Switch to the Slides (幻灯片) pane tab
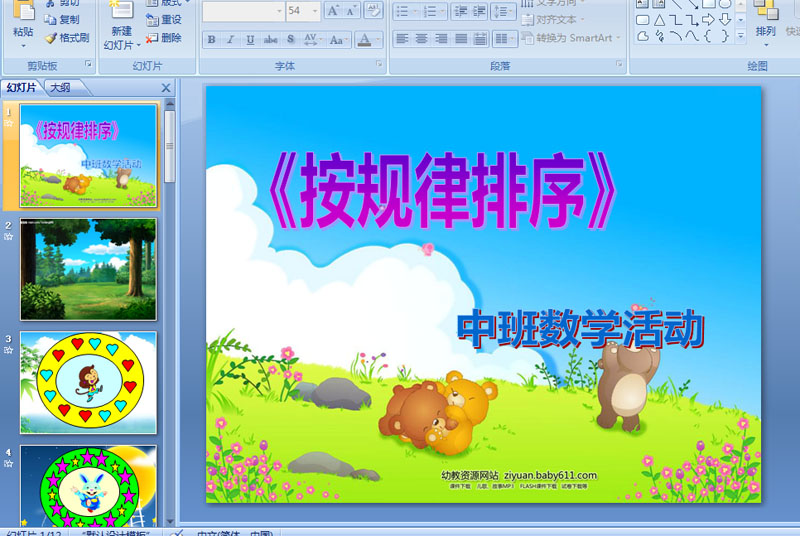This screenshot has width=800, height=536. point(21,88)
